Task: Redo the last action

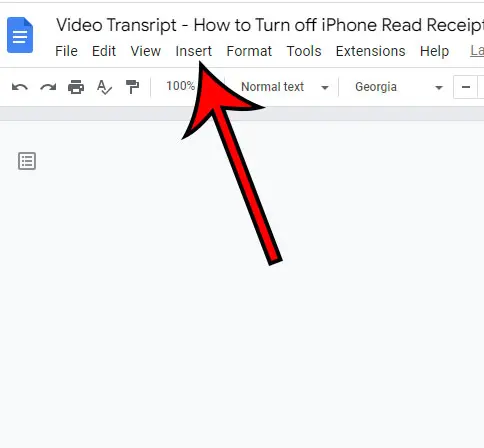Action: coord(48,87)
